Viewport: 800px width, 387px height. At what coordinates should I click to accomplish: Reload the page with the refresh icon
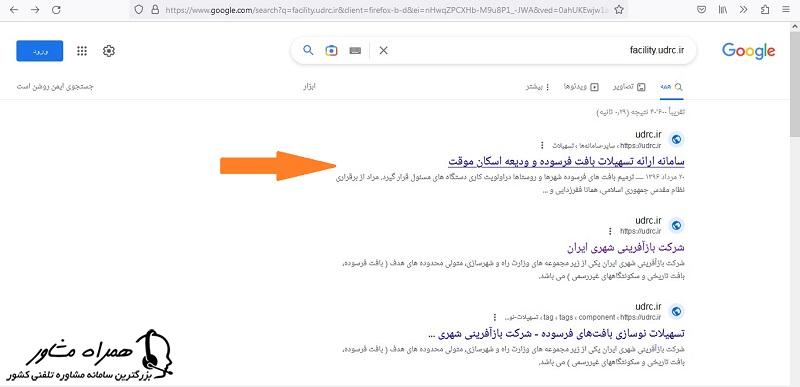pyautogui.click(x=57, y=10)
